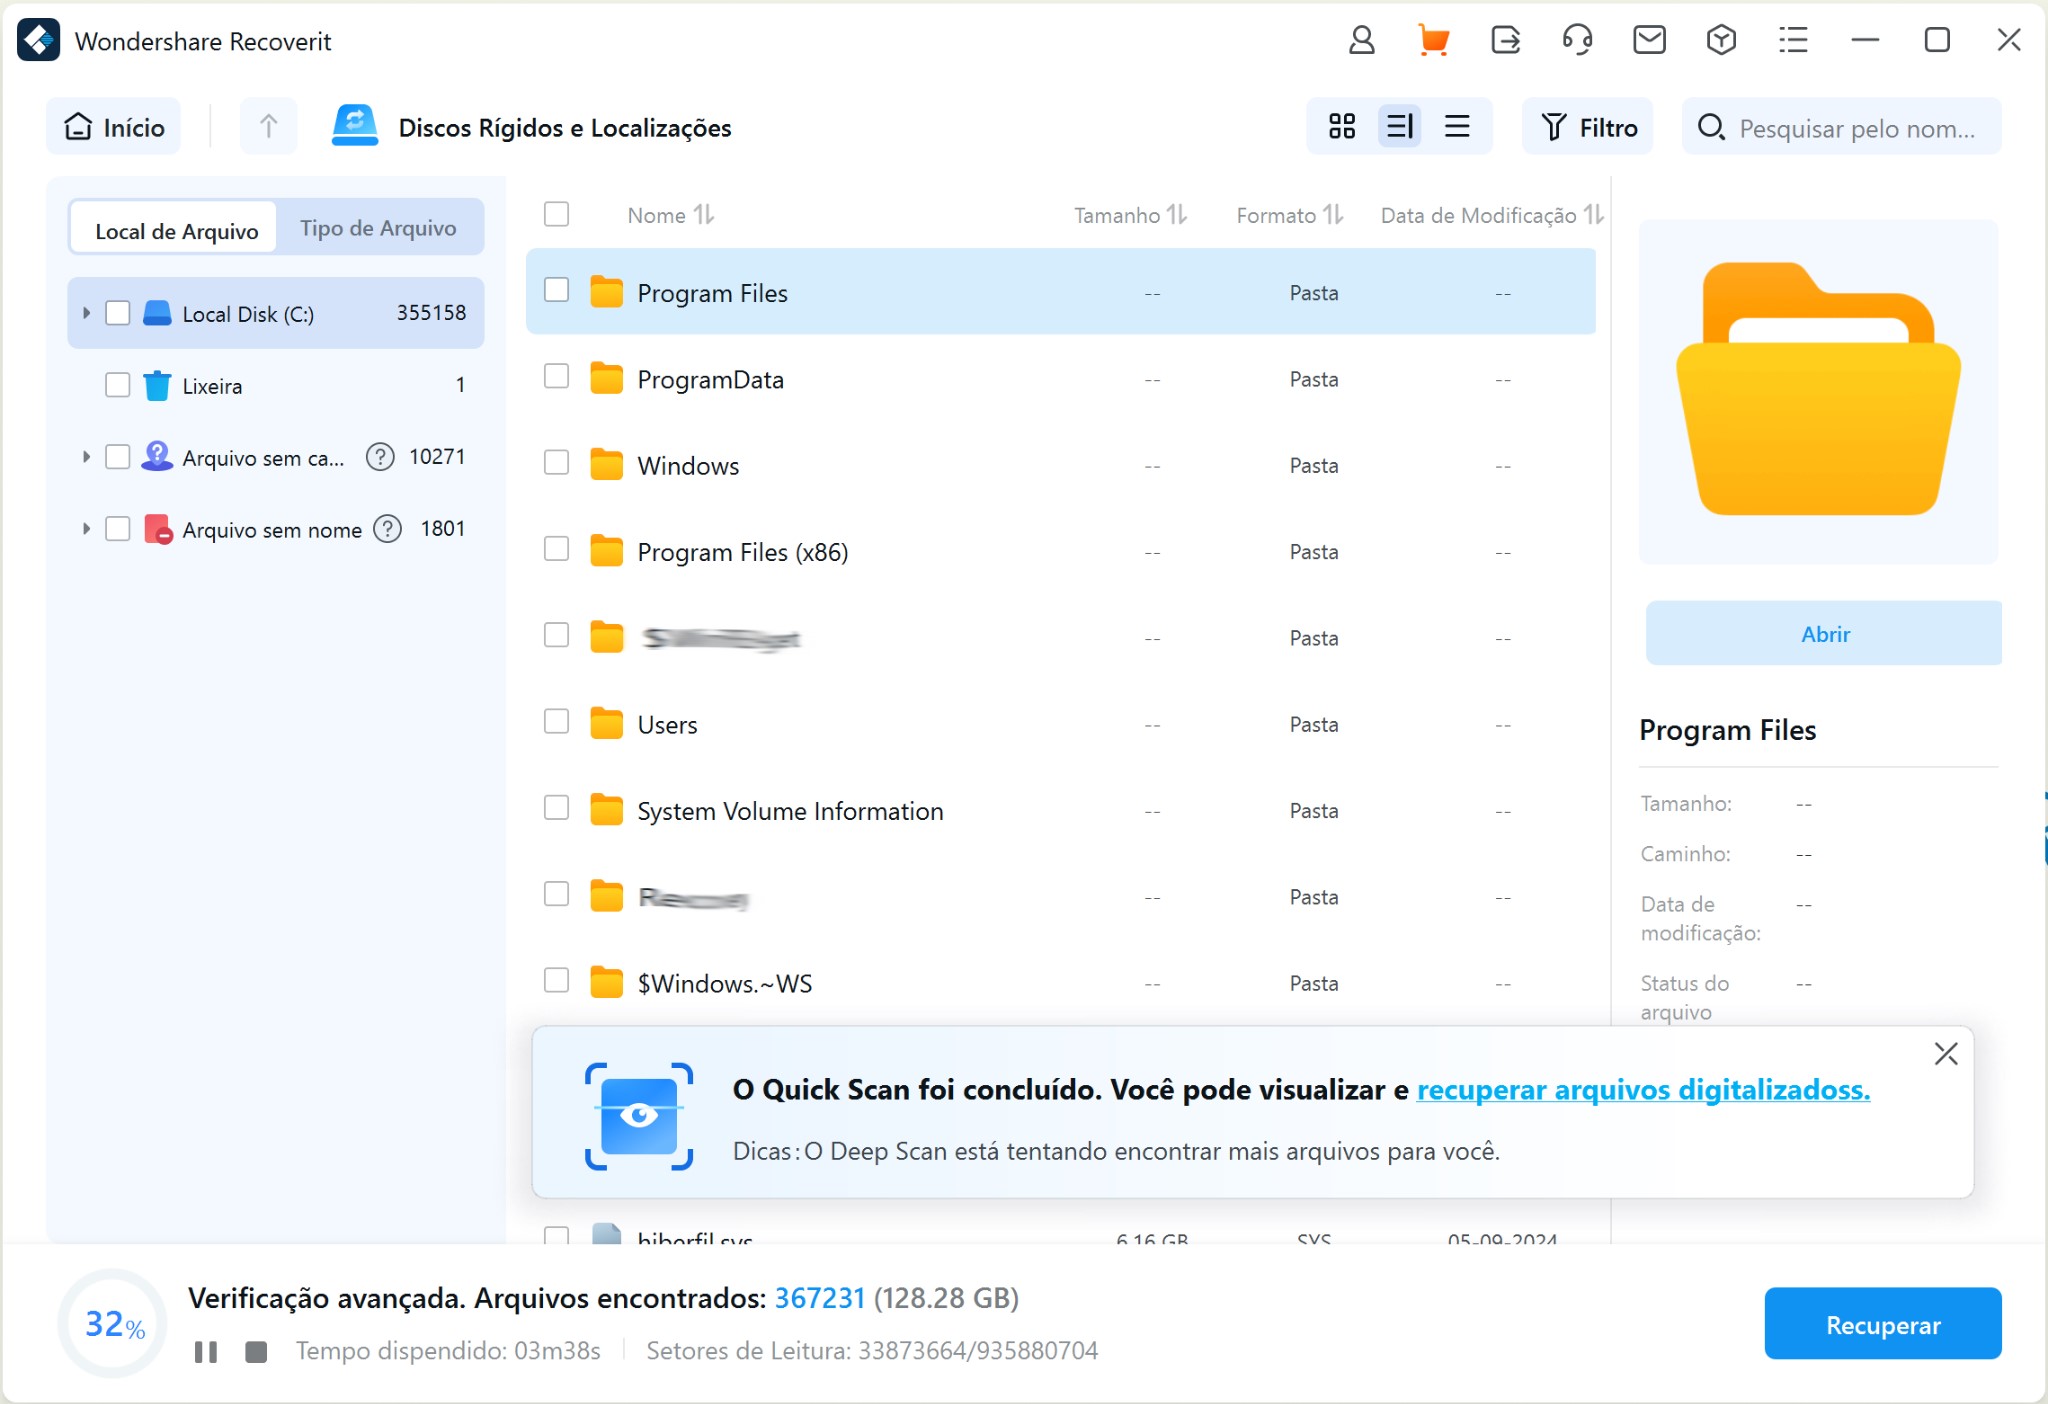
Task: Click the Wondershare Recoverit logo icon
Action: pos(39,40)
